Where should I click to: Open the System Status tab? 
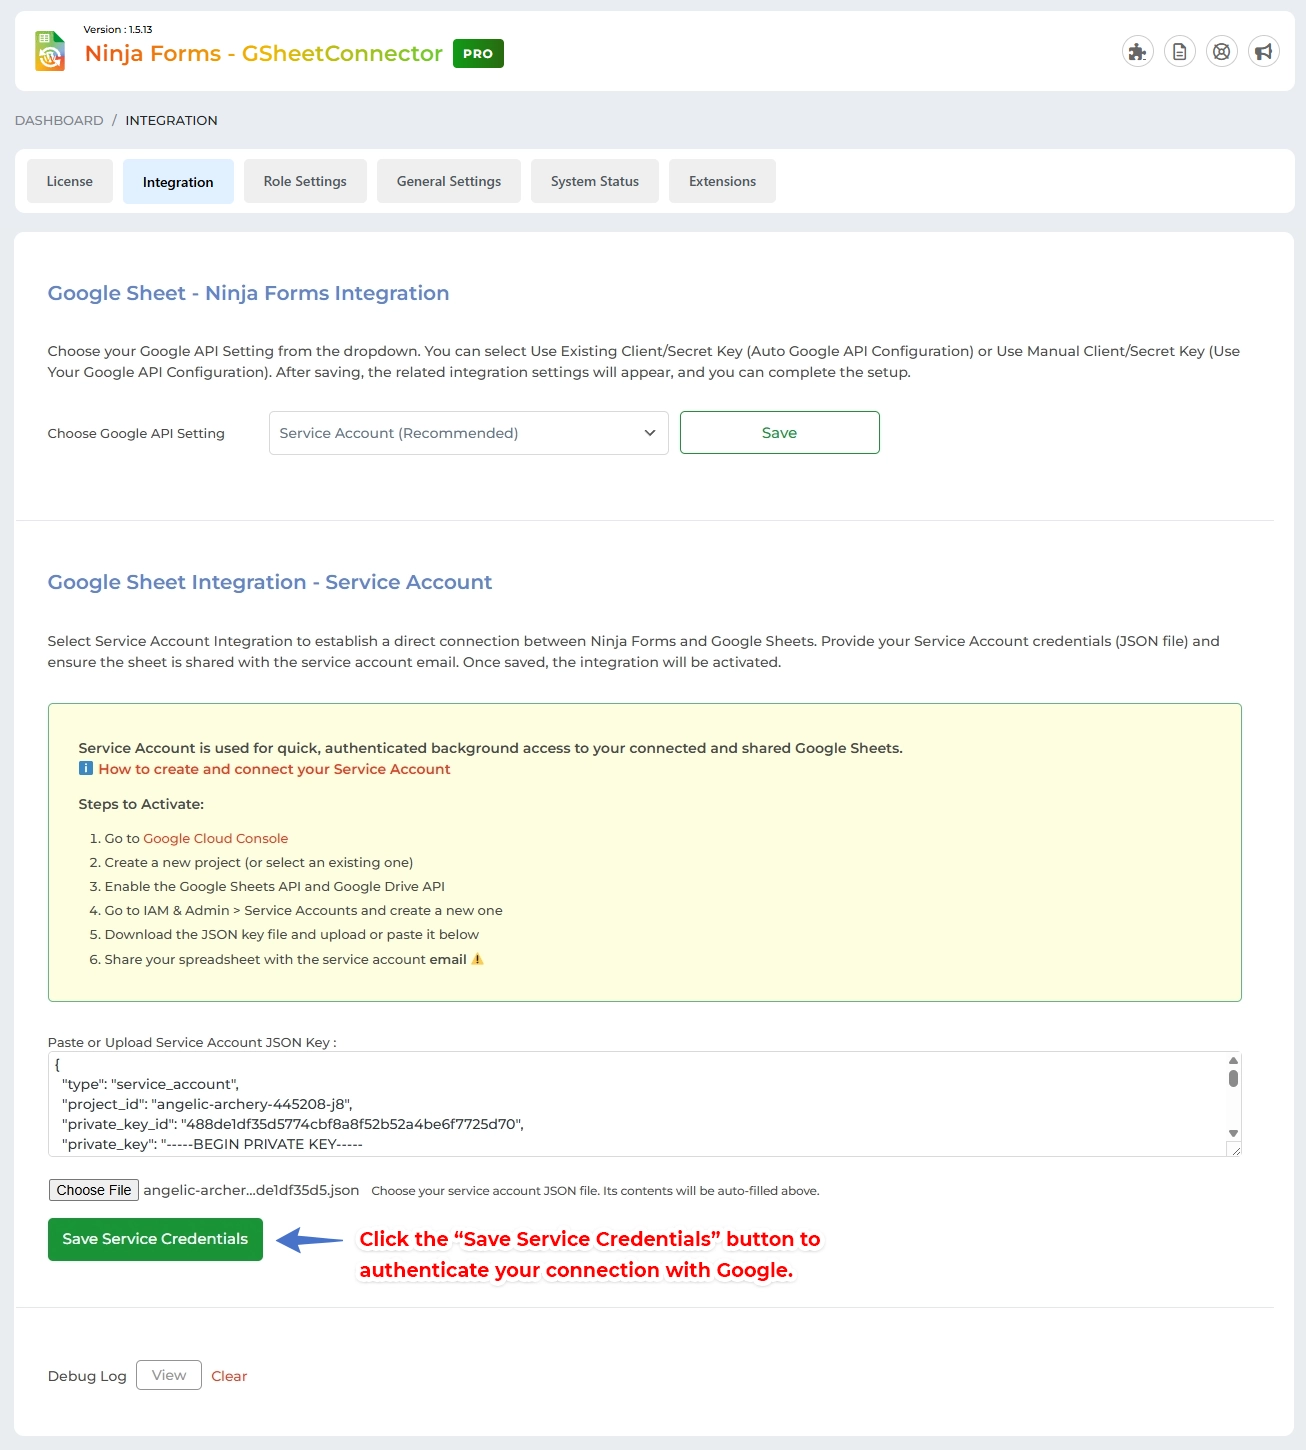tap(594, 181)
